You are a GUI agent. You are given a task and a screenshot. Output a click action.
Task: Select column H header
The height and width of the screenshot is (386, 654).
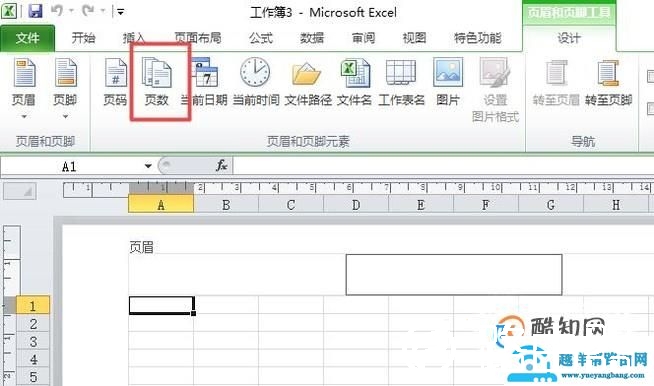tap(616, 204)
